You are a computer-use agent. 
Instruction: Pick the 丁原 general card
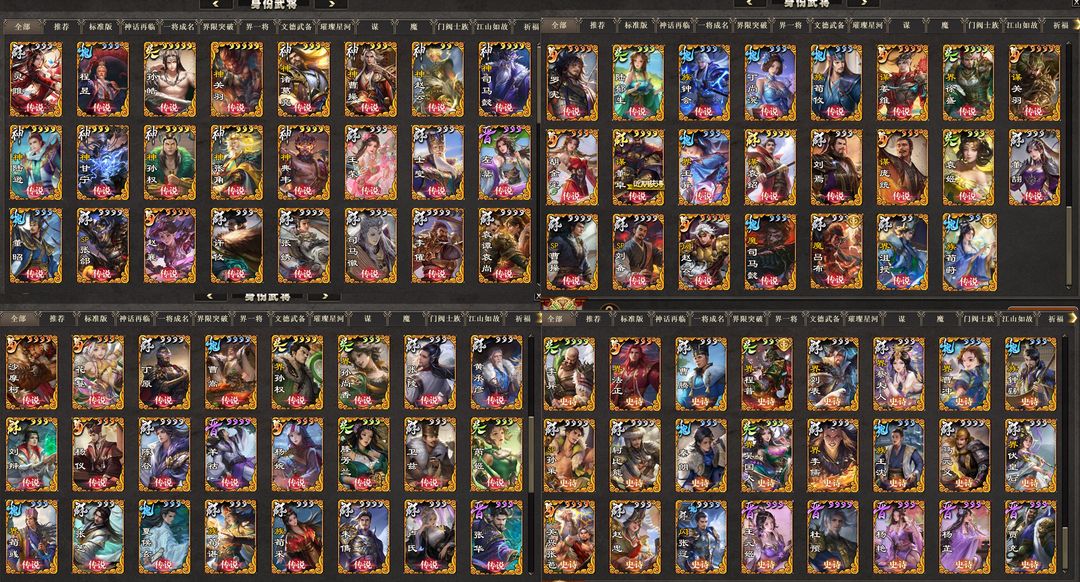(x=164, y=373)
